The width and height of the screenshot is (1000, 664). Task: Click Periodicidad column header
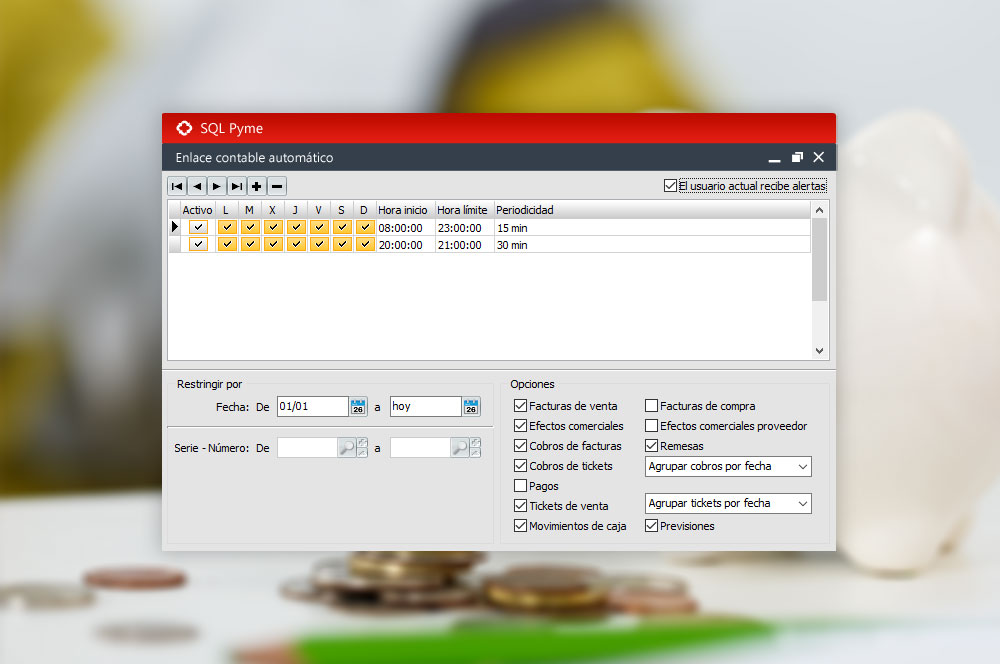(x=525, y=210)
